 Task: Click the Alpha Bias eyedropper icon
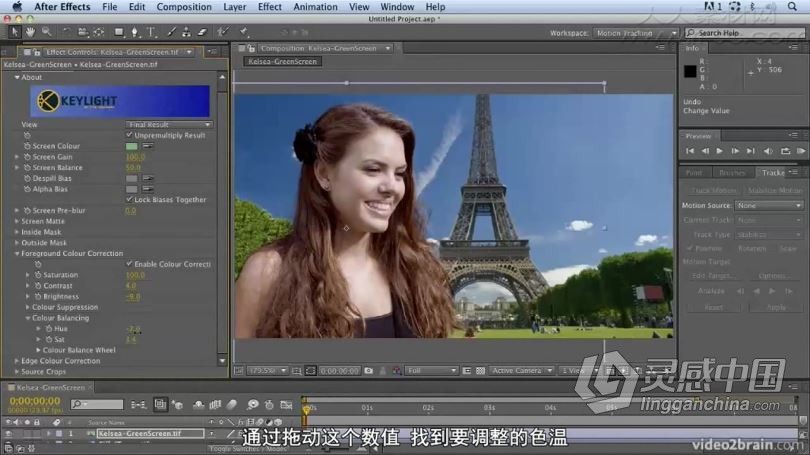[148, 189]
